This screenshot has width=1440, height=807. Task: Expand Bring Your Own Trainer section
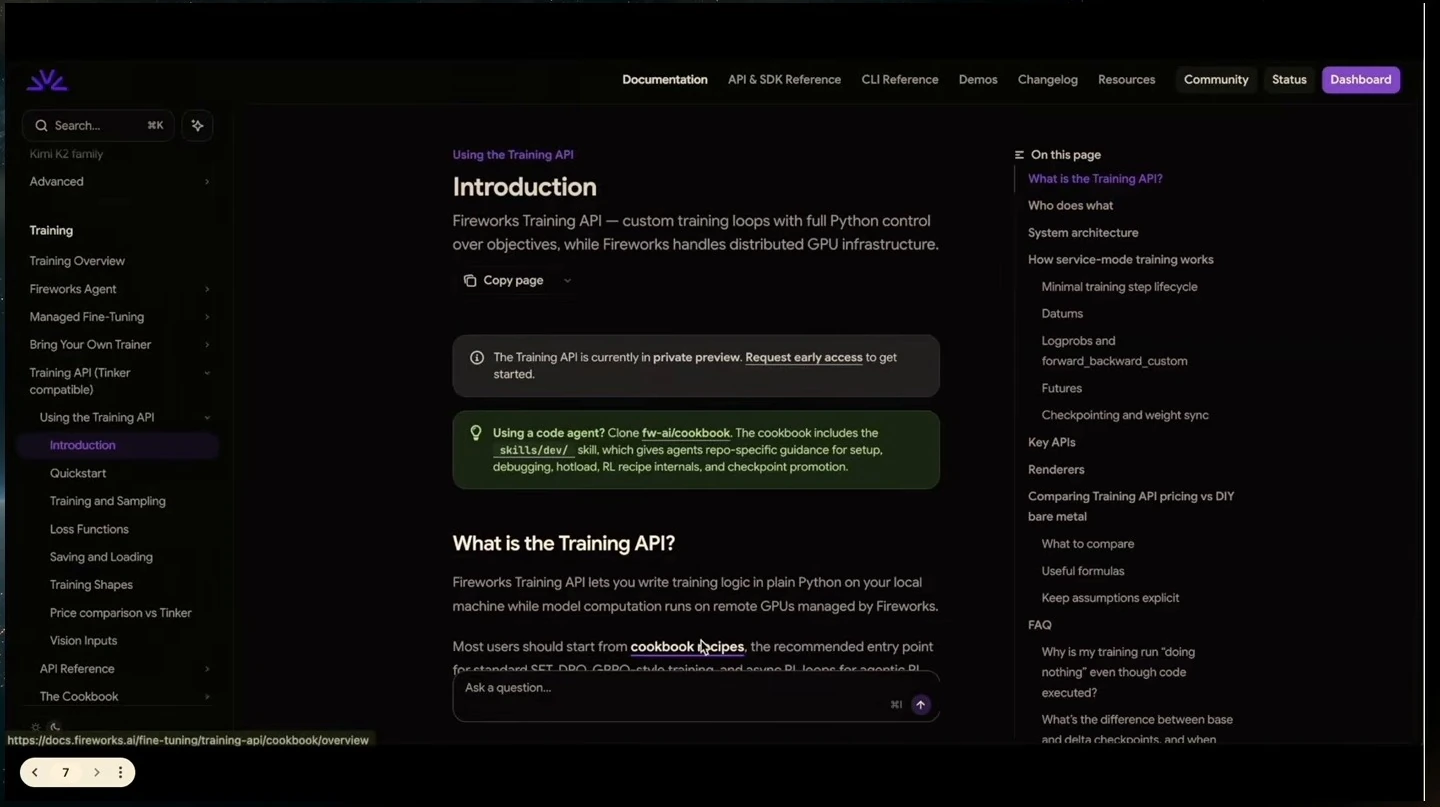point(207,346)
